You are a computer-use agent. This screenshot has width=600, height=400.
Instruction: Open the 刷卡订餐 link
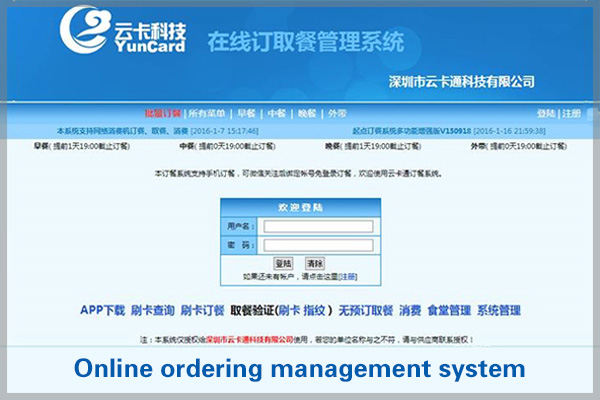pyautogui.click(x=202, y=310)
